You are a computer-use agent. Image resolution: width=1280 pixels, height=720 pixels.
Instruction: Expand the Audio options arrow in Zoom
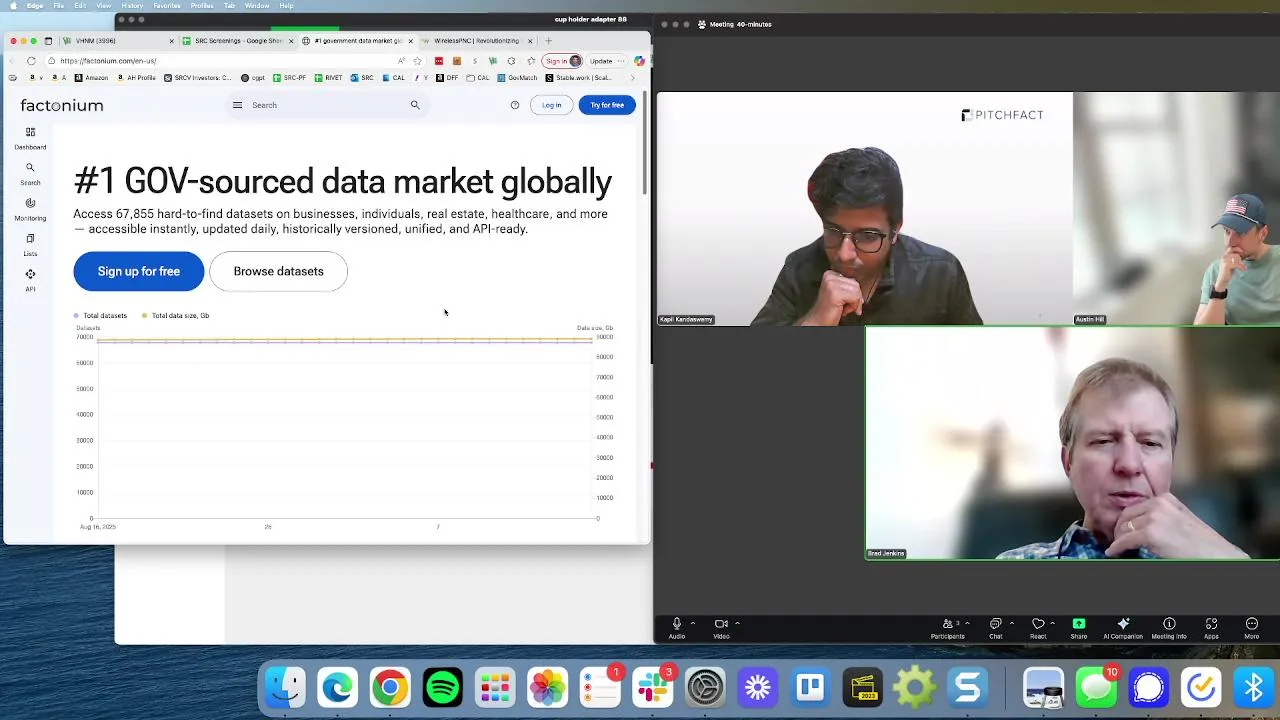tap(692, 624)
